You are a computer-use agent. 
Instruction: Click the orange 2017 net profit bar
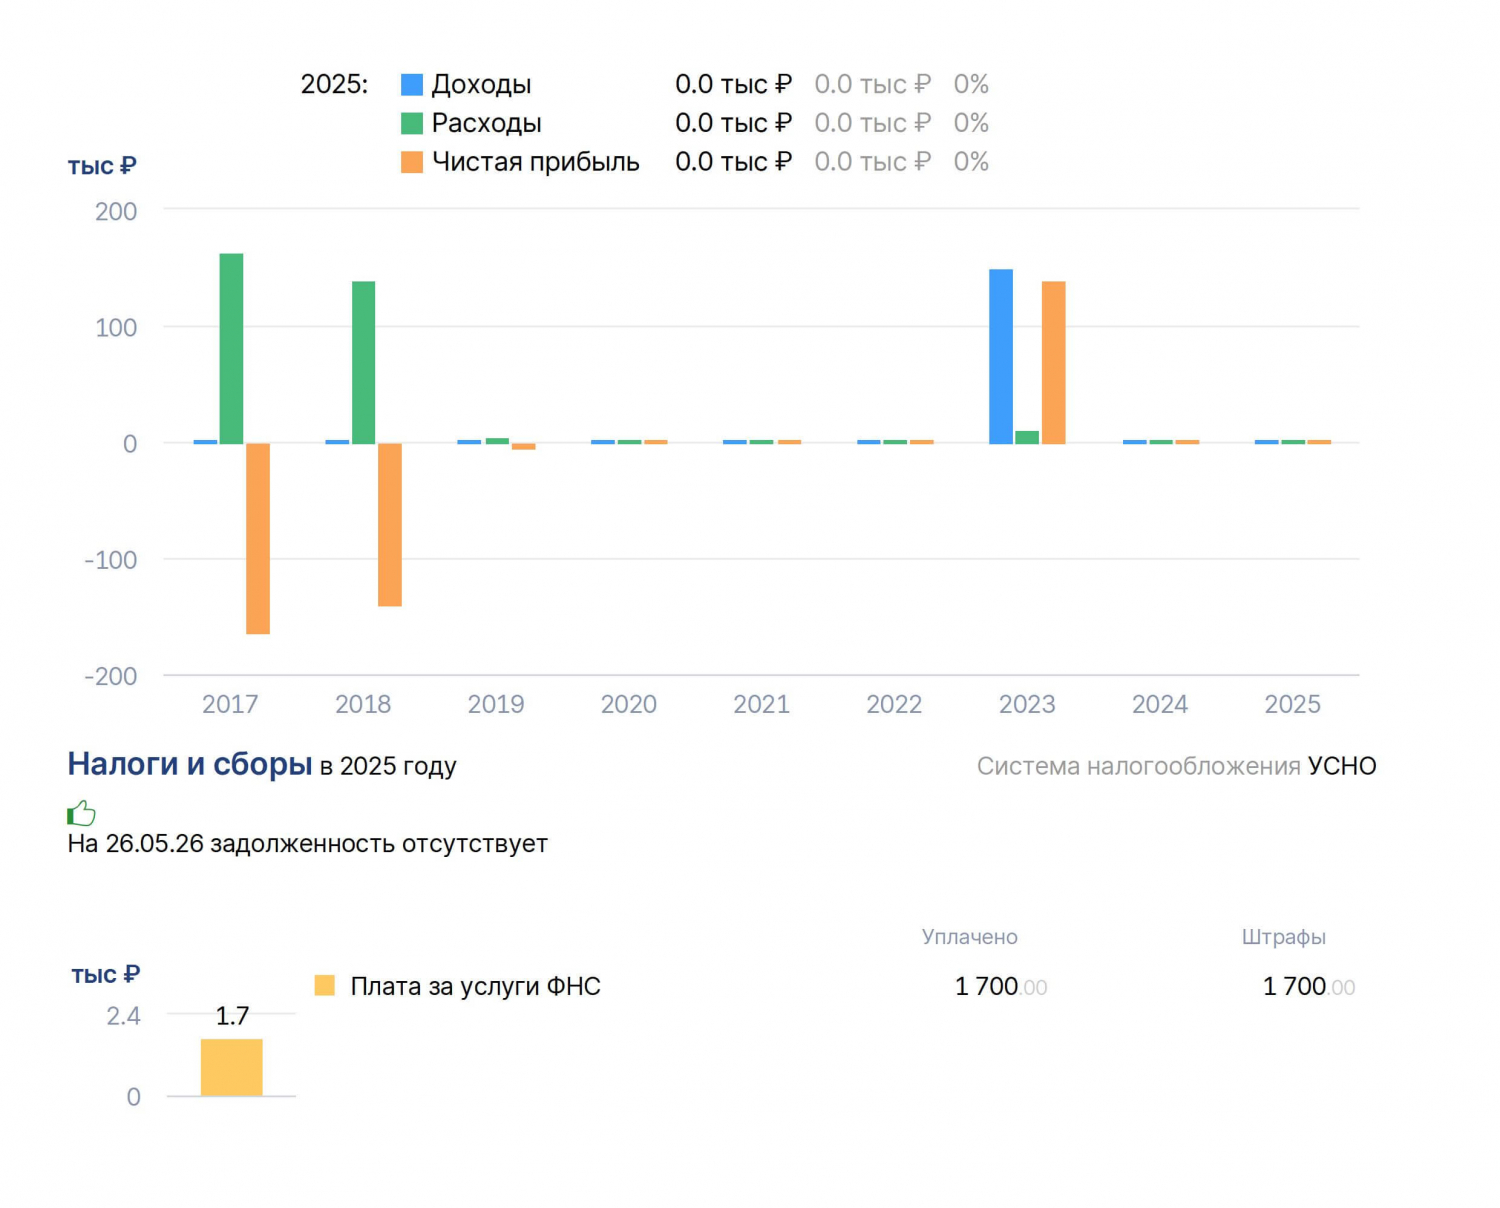[258, 539]
